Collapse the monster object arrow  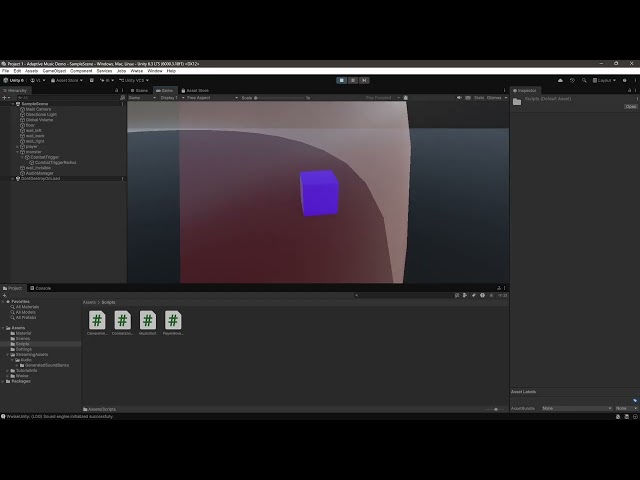pos(18,152)
